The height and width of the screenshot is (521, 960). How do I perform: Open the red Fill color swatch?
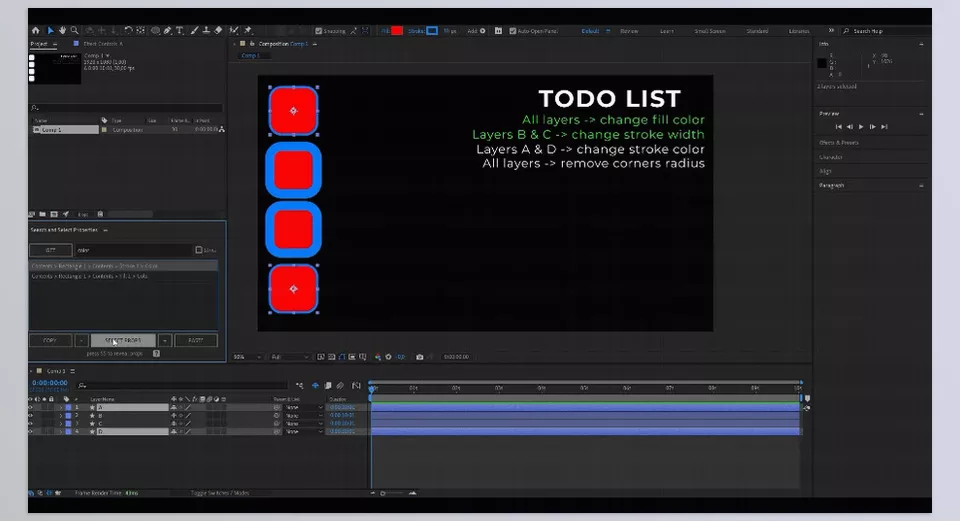click(397, 31)
